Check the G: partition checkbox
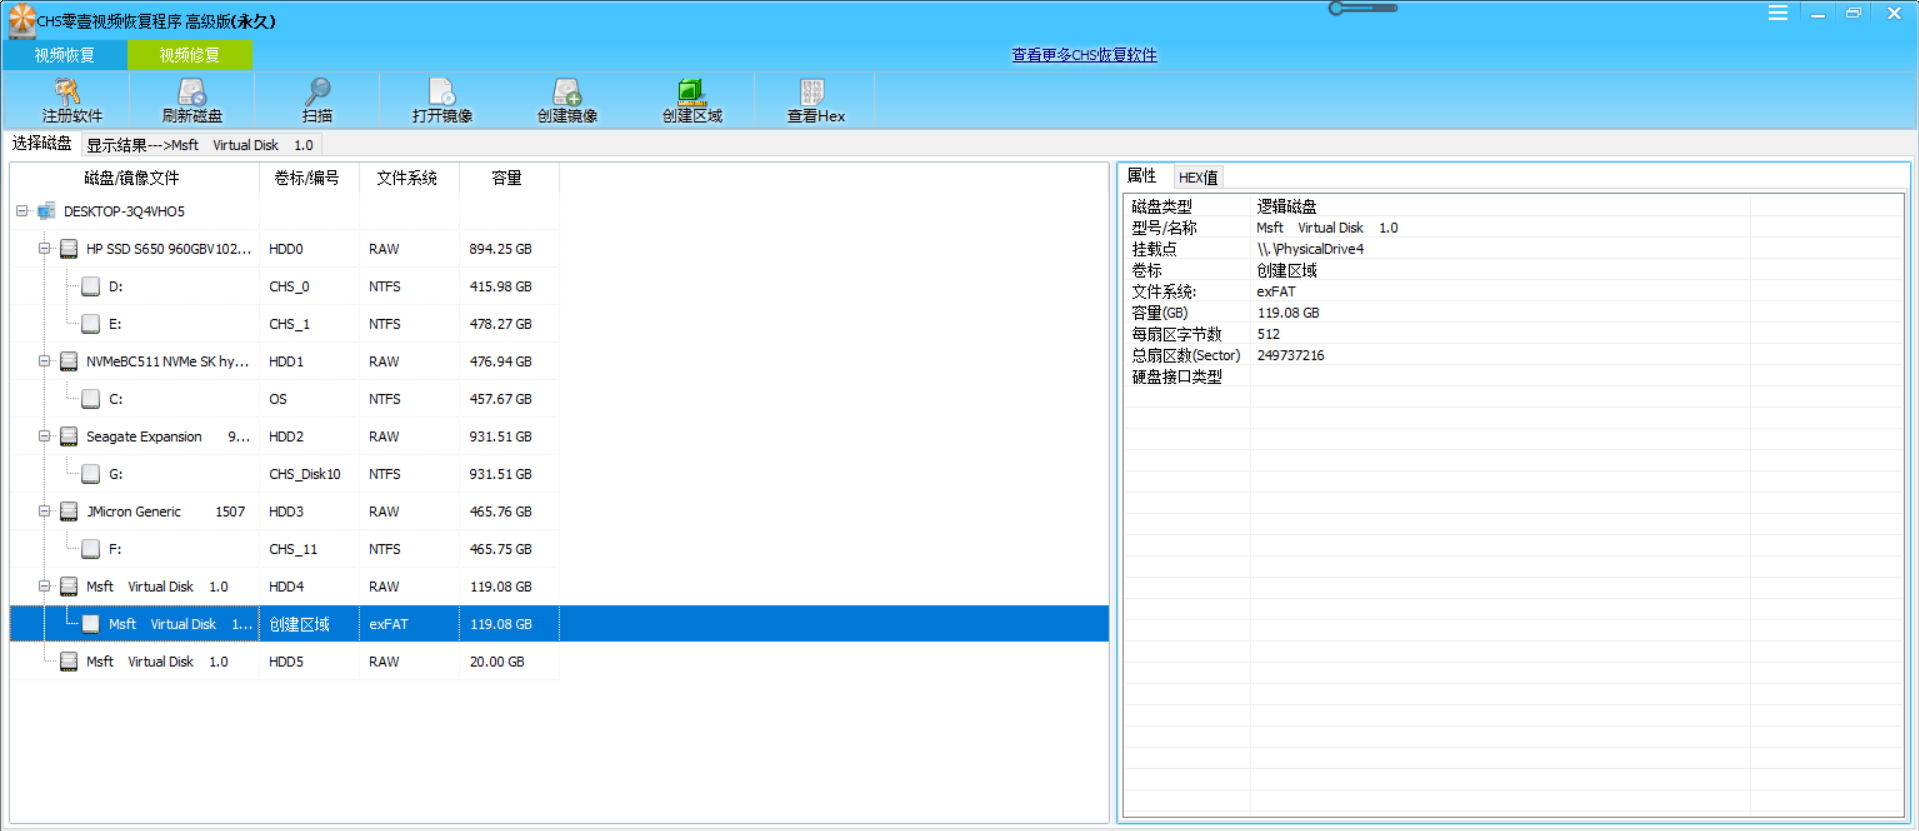The height and width of the screenshot is (831, 1919). point(91,474)
